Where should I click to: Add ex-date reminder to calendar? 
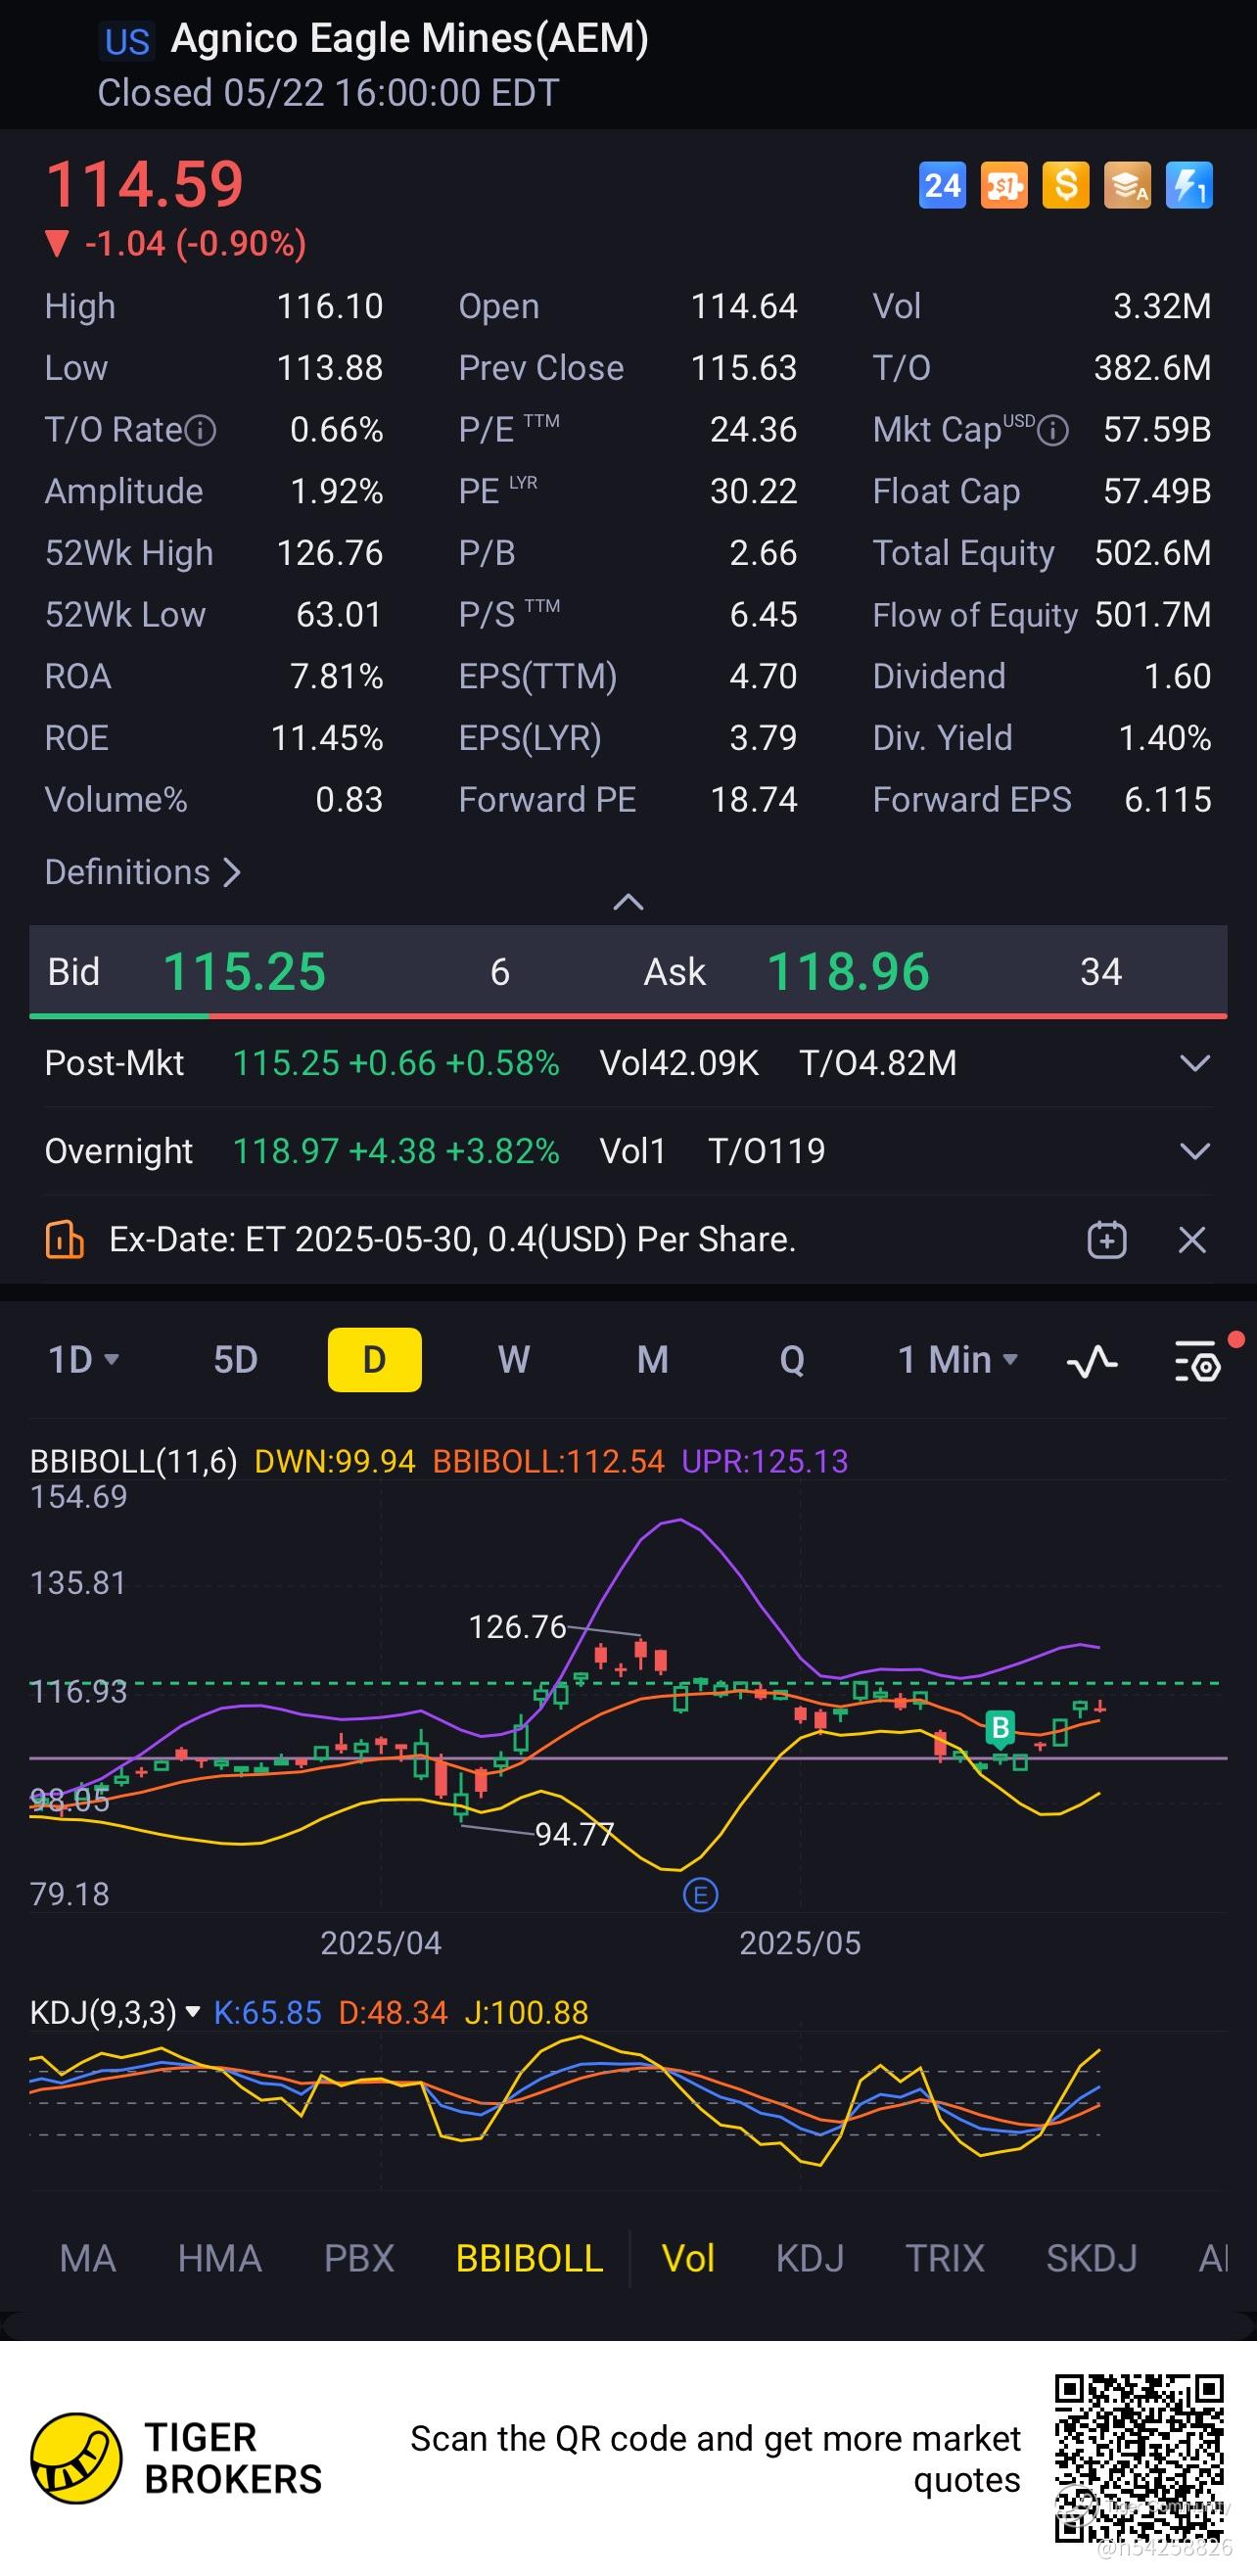1107,1240
